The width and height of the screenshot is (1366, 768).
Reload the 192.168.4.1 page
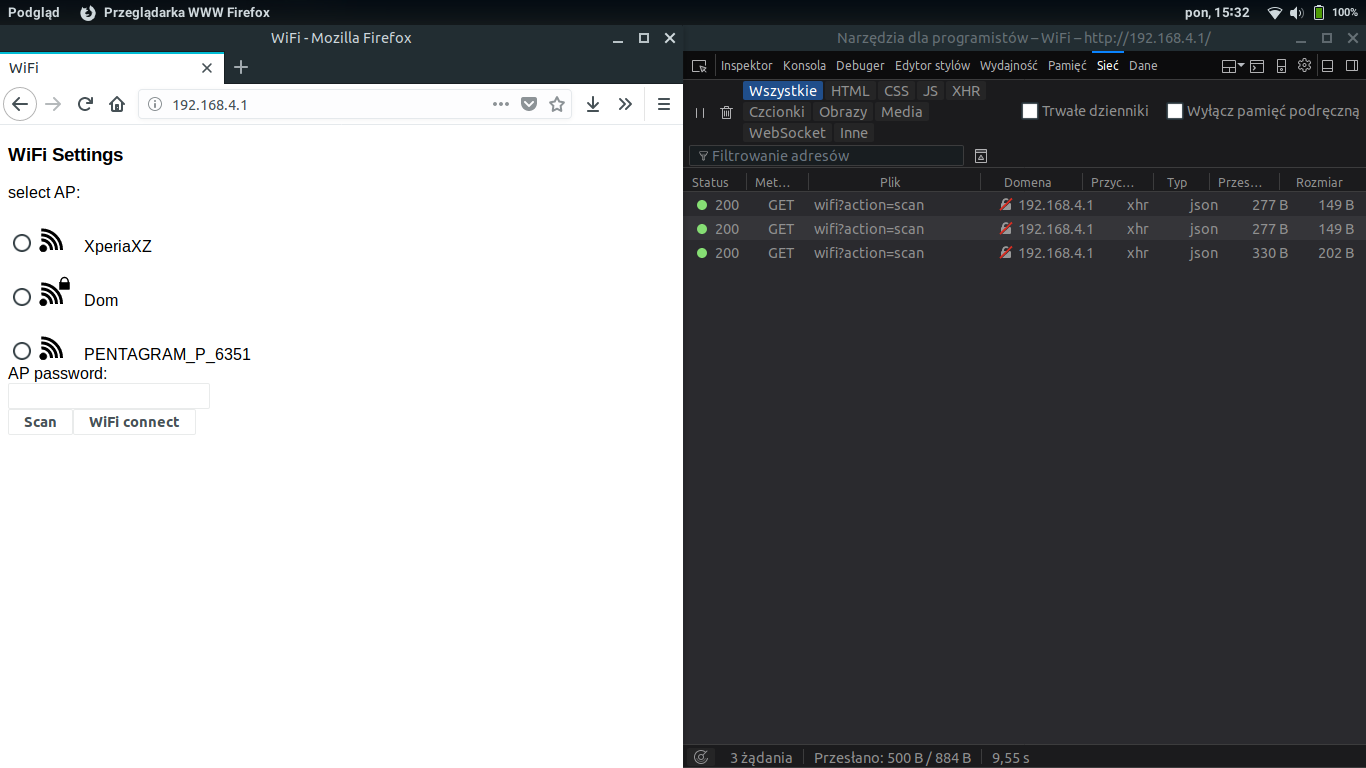(x=85, y=104)
